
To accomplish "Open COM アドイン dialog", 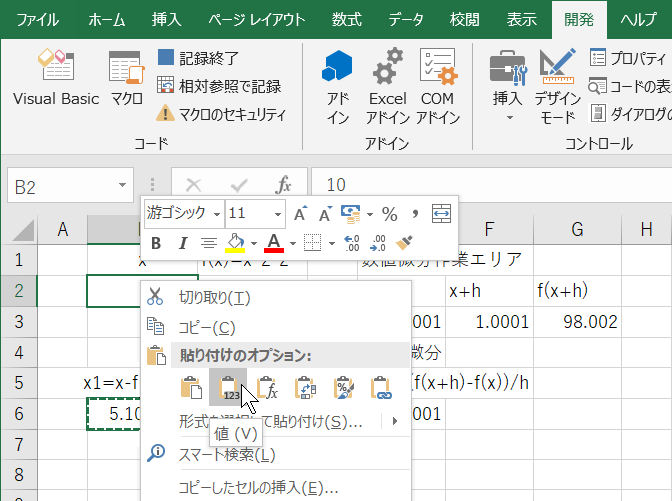I will pos(438,86).
